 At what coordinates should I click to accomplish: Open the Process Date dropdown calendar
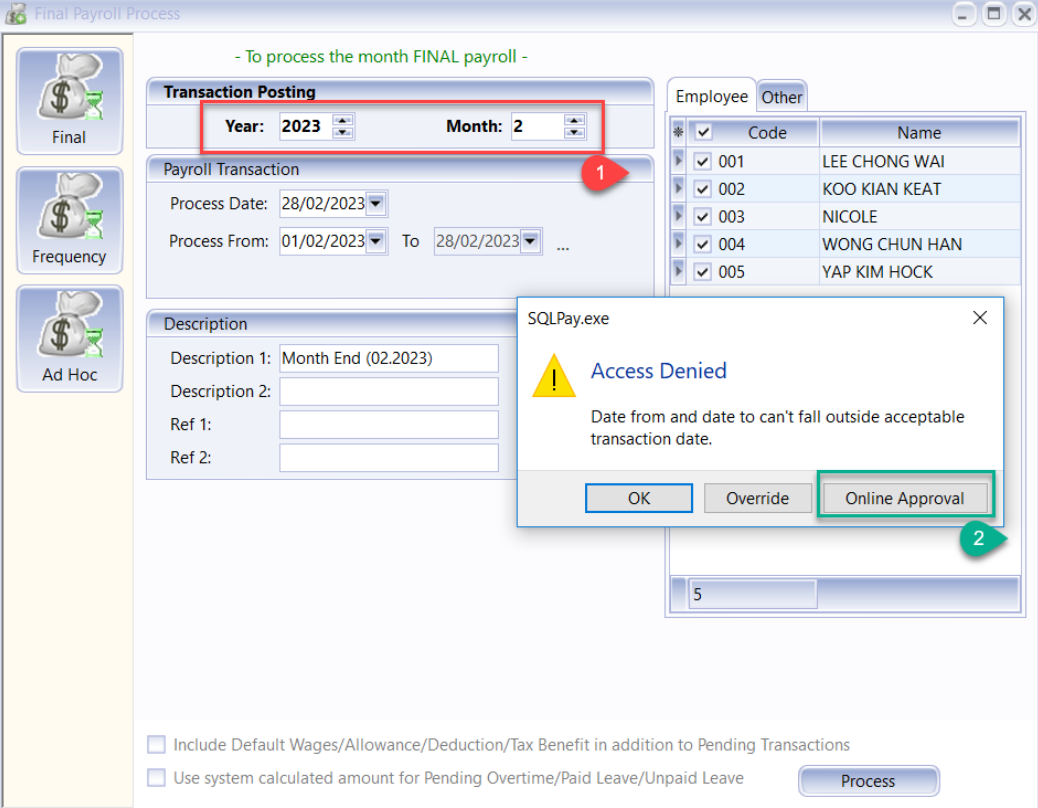pyautogui.click(x=376, y=204)
